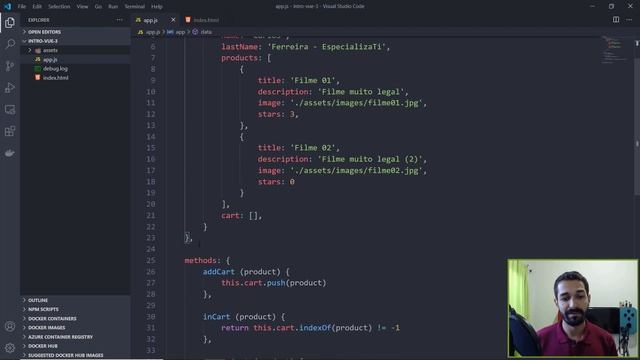Viewport: 640px width, 360px height.
Task: Click the webcam overlay video
Action: [573, 309]
